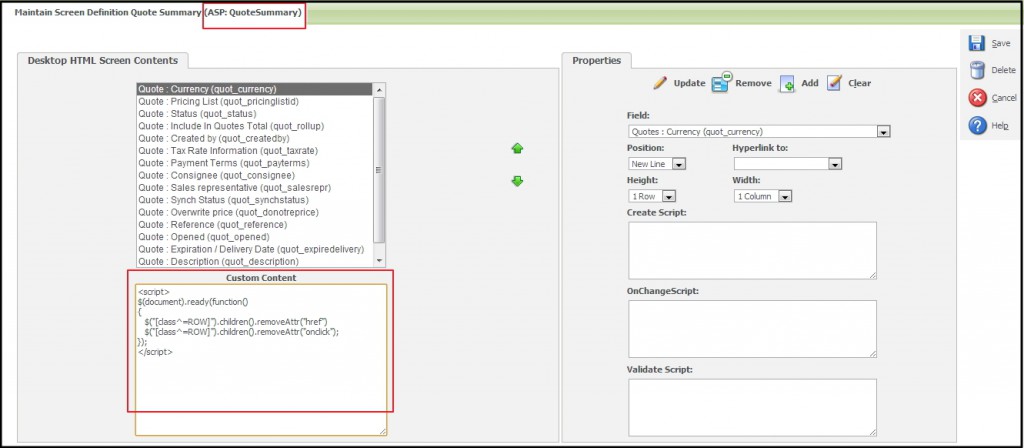1024x448 pixels.
Task: Select Quote : Include In Quotes Total
Action: point(255,126)
